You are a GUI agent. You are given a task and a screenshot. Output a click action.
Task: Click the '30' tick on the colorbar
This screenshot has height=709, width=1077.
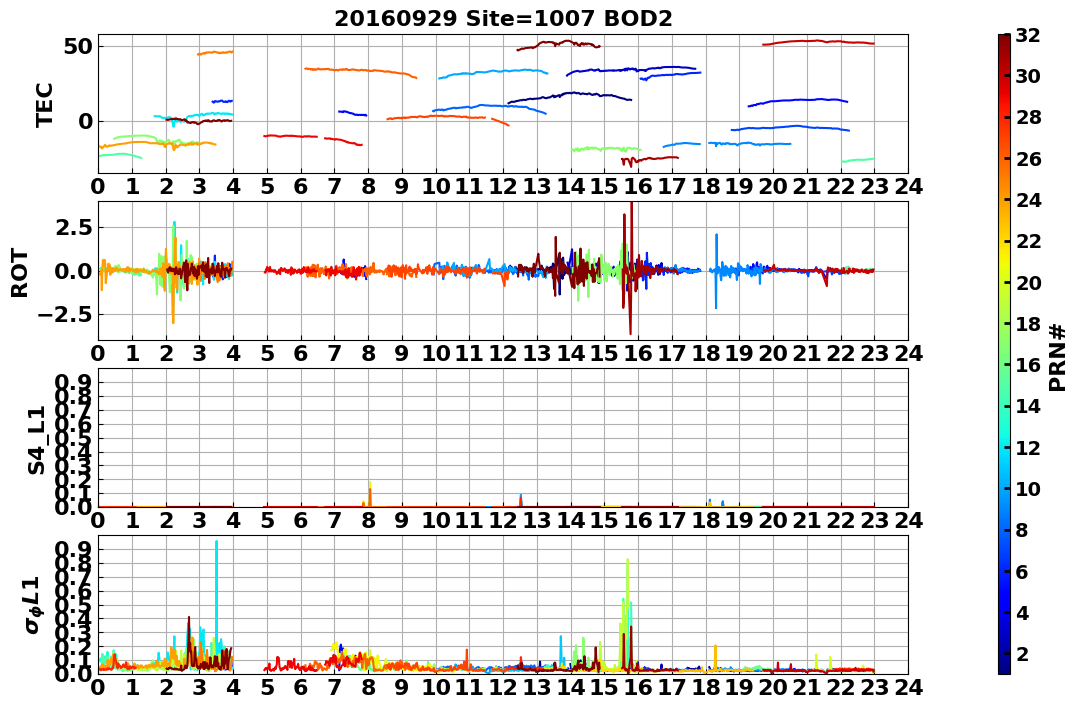pyautogui.click(x=1028, y=76)
